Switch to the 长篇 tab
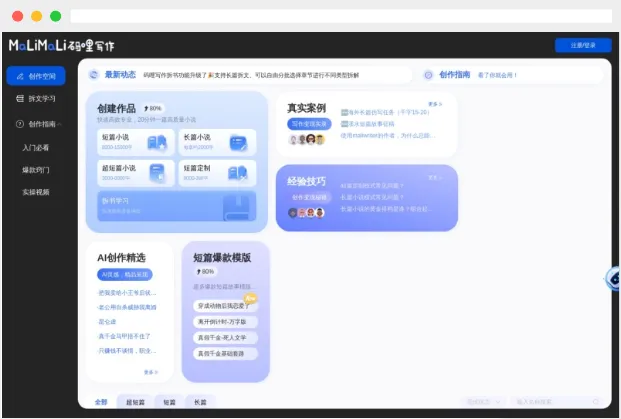This screenshot has width=621, height=419. pos(200,402)
